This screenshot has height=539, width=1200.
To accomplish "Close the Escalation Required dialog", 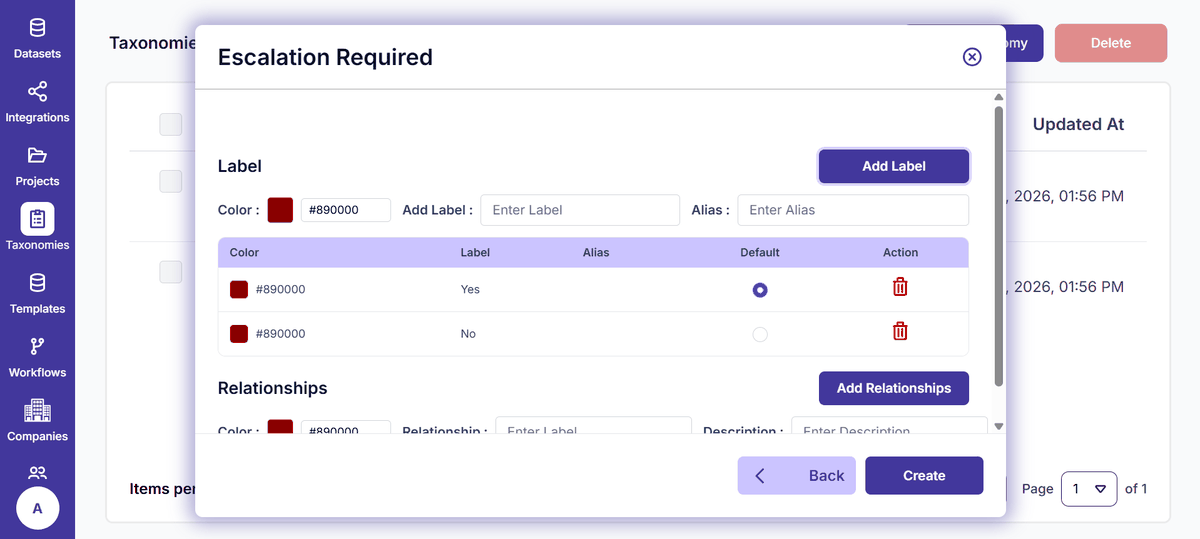I will [972, 57].
